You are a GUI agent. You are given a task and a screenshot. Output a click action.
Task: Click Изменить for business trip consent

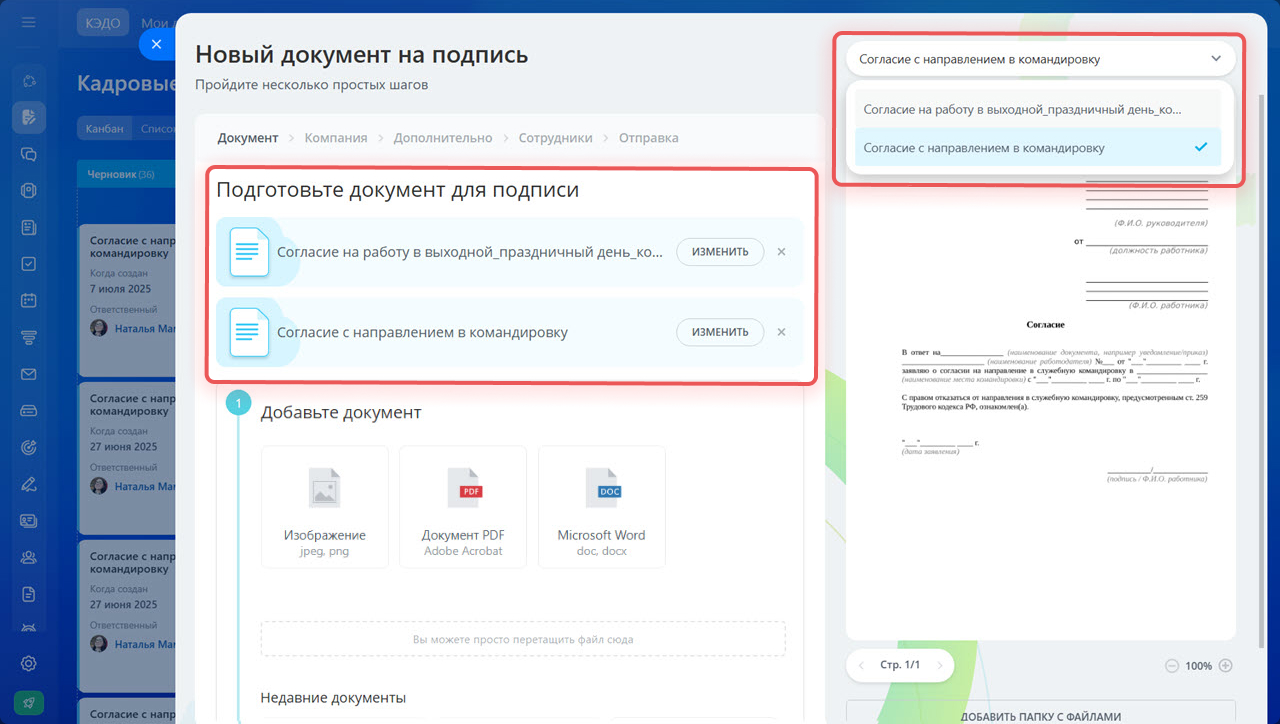click(720, 332)
